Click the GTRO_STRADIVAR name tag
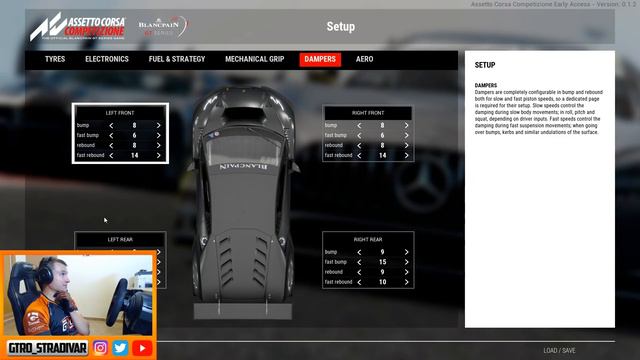The height and width of the screenshot is (360, 640). tap(47, 348)
